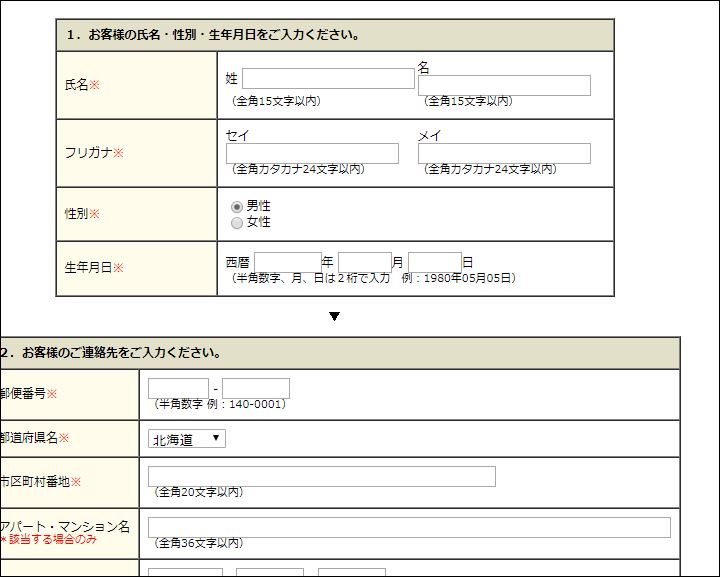Click the 姓 (last name) input field
Screen dimensions: 720x577
coord(328,78)
